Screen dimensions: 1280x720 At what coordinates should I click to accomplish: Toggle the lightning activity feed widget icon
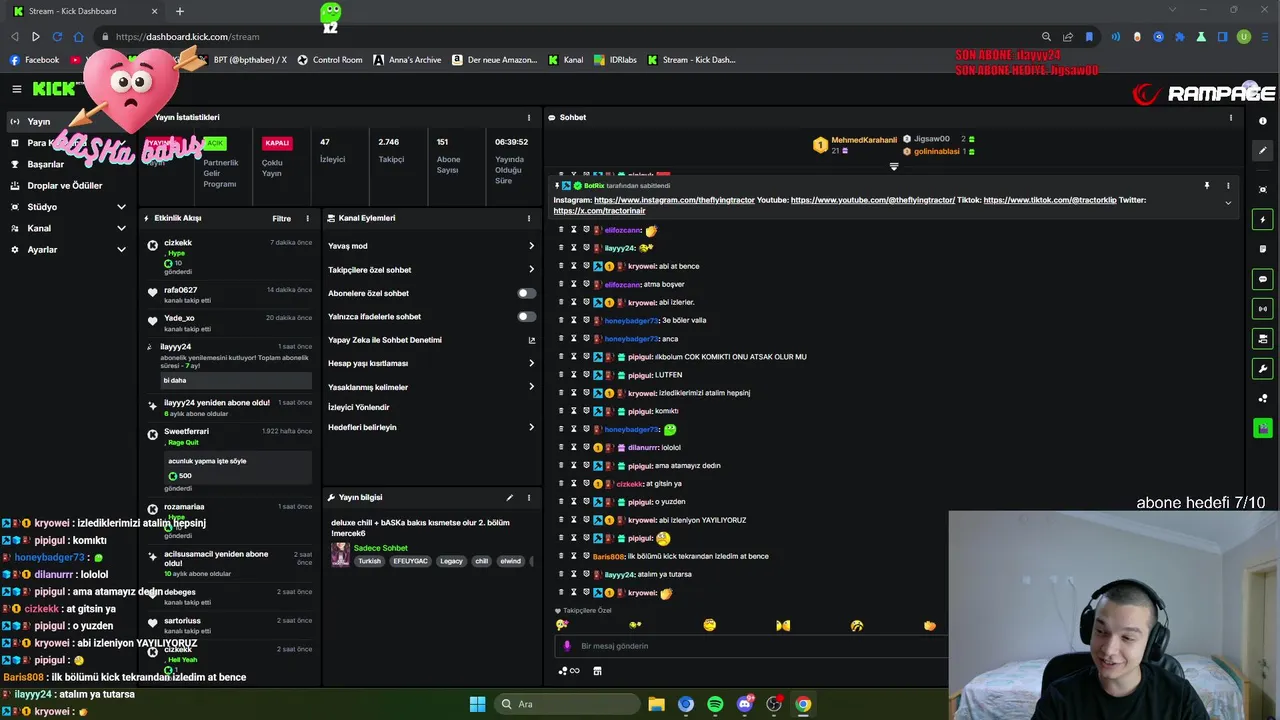[x=1263, y=219]
